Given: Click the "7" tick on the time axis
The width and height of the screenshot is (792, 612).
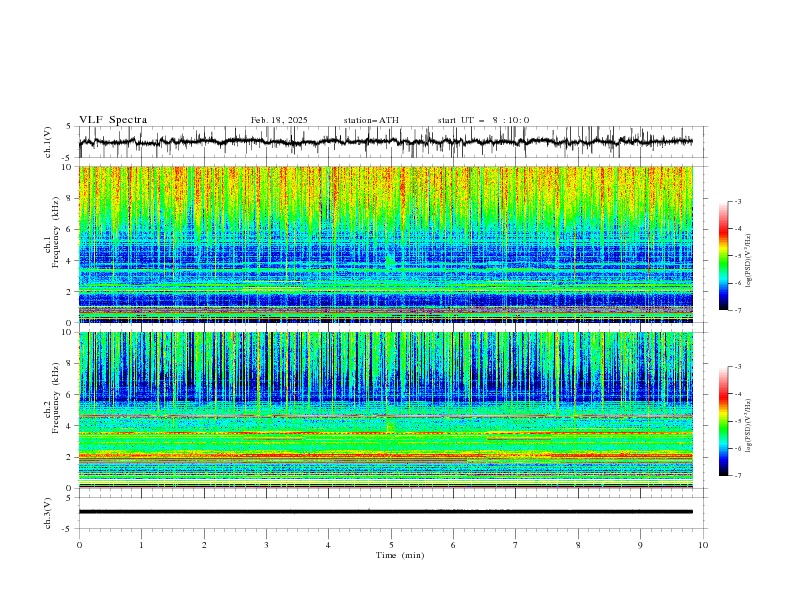Looking at the screenshot, I should pos(516,545).
